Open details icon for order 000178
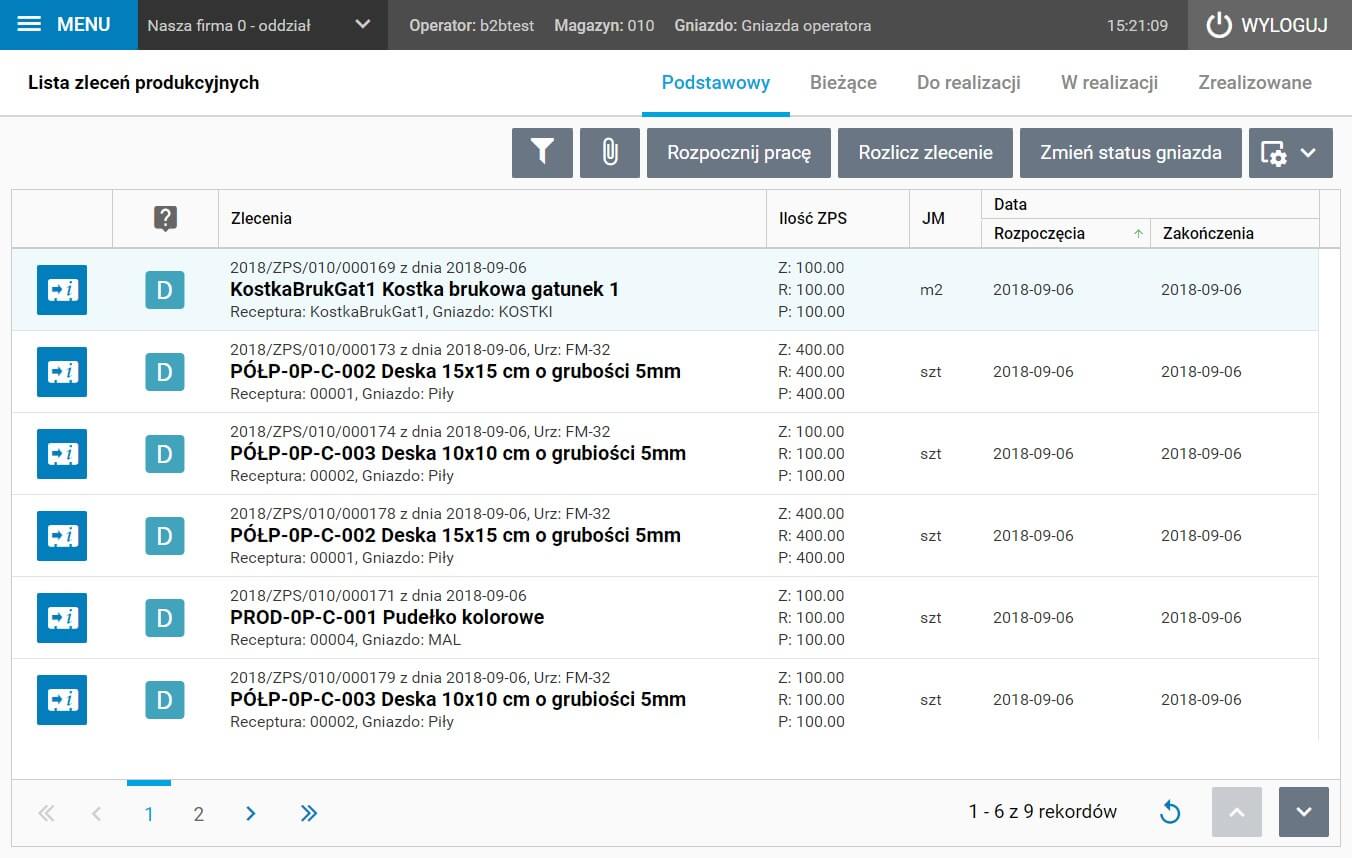This screenshot has width=1352, height=858. (62, 536)
